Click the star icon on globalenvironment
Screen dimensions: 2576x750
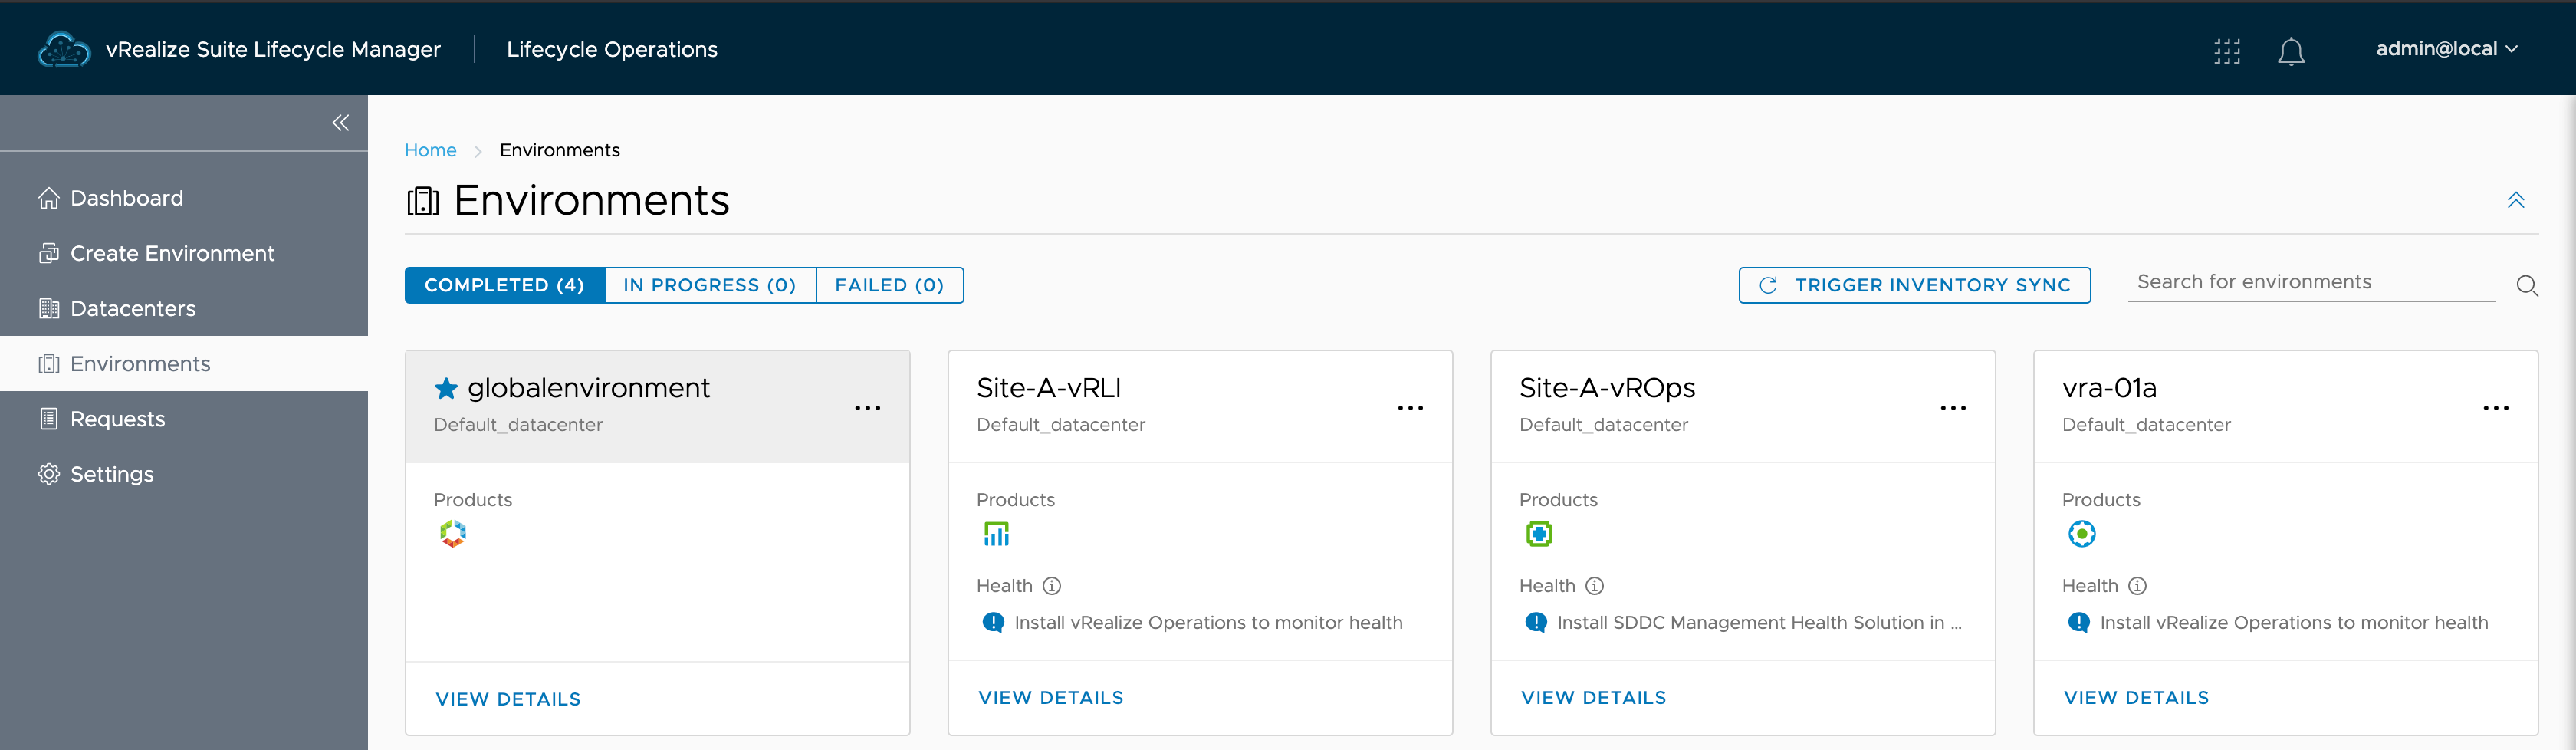[446, 388]
